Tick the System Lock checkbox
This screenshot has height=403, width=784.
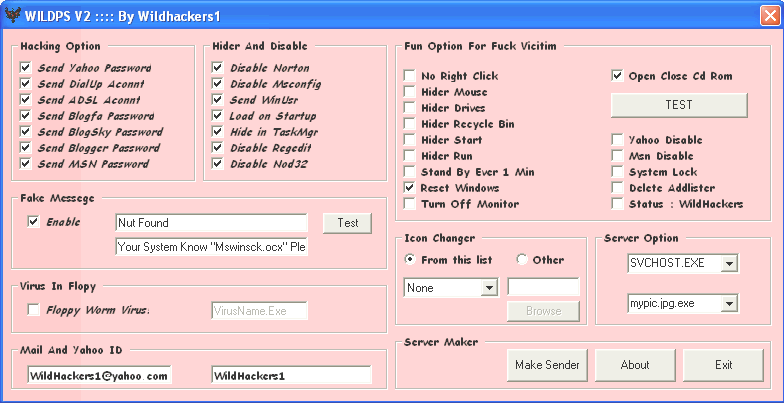tap(618, 172)
